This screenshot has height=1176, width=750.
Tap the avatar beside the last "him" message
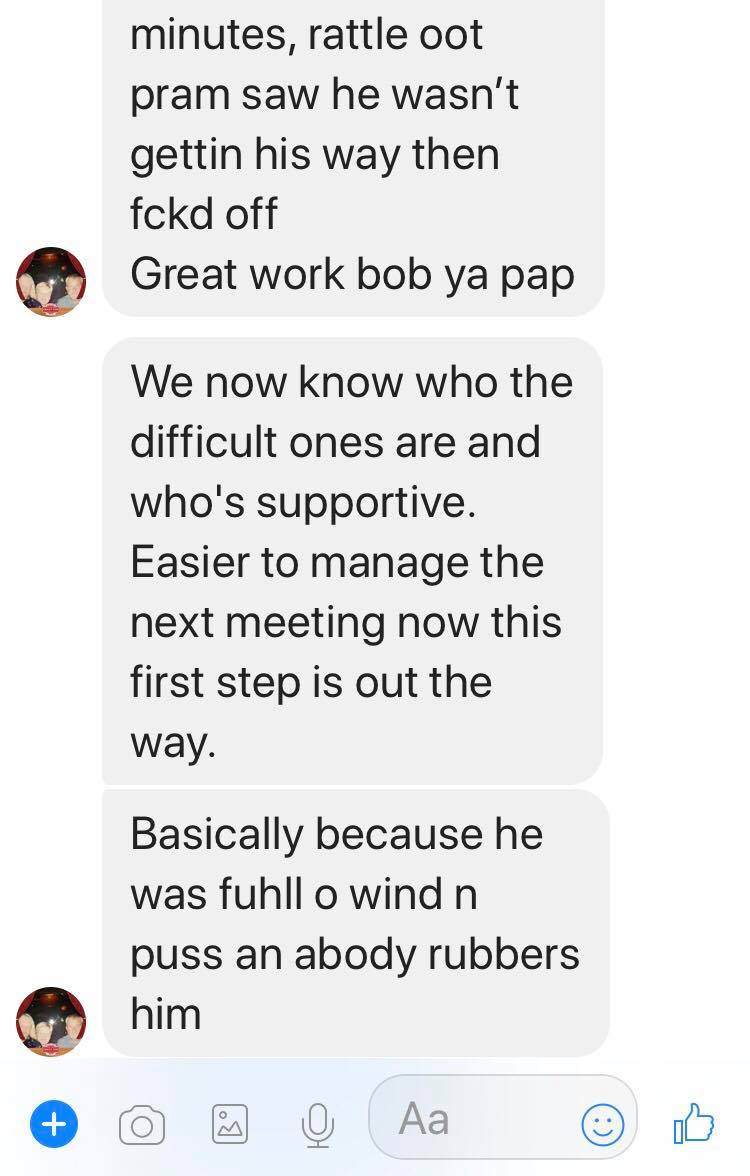(x=51, y=1022)
